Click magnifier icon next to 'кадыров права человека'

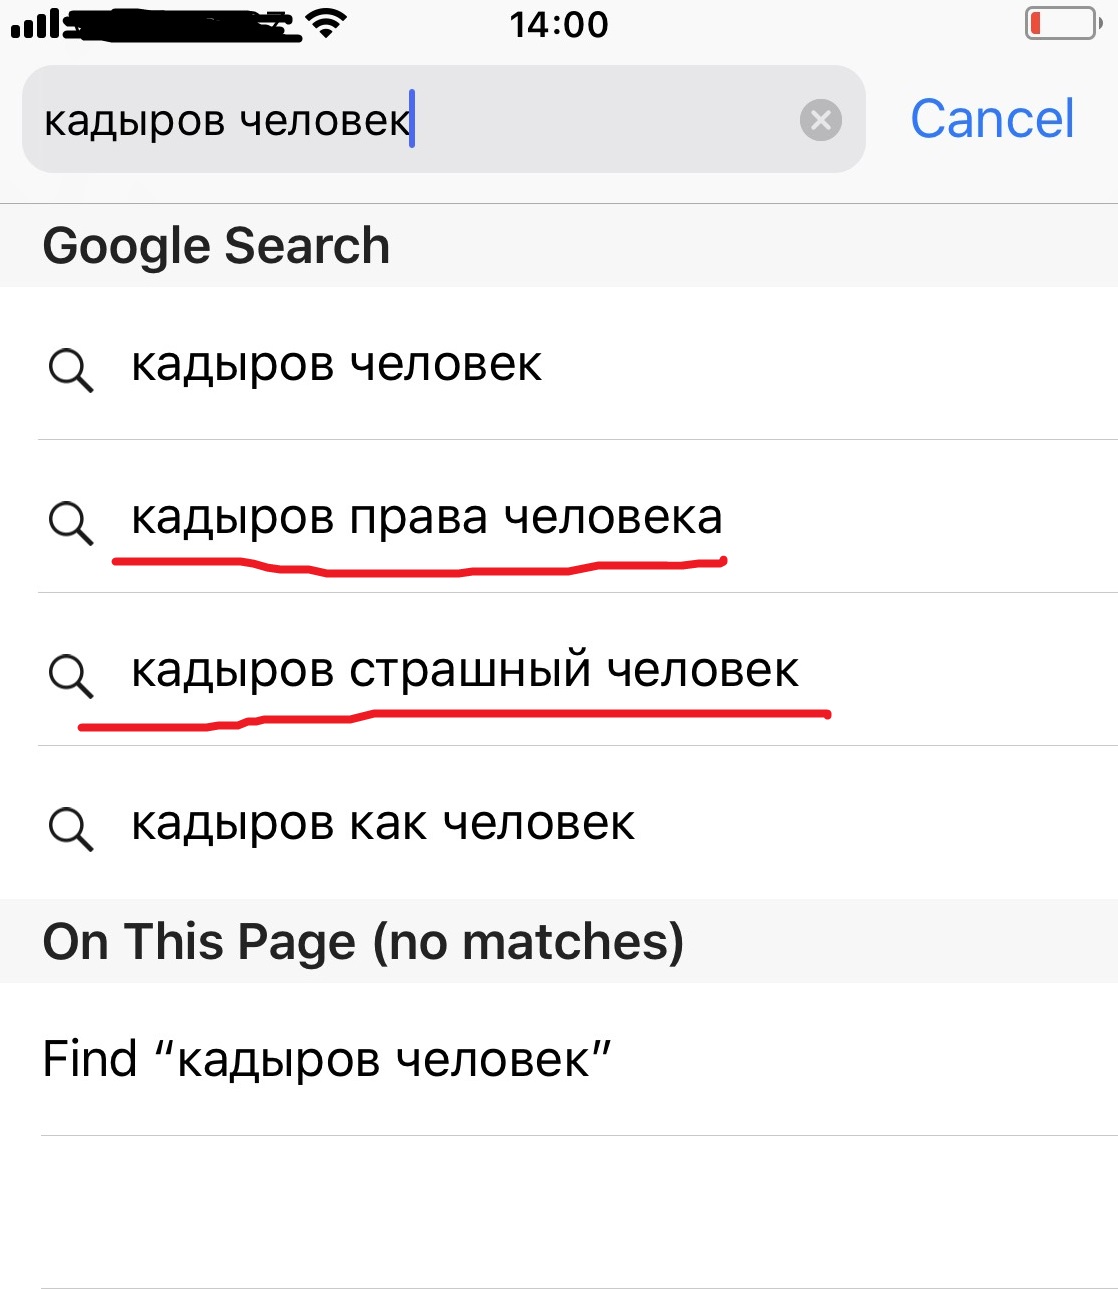tap(70, 522)
